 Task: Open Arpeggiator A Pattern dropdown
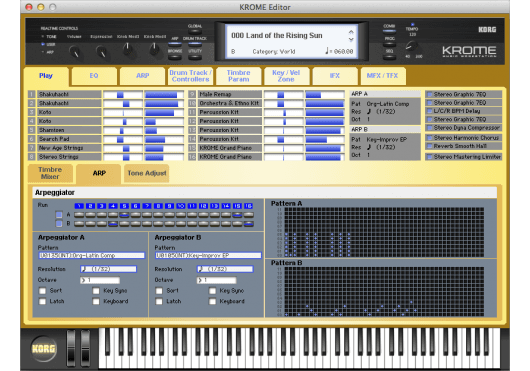point(92,255)
